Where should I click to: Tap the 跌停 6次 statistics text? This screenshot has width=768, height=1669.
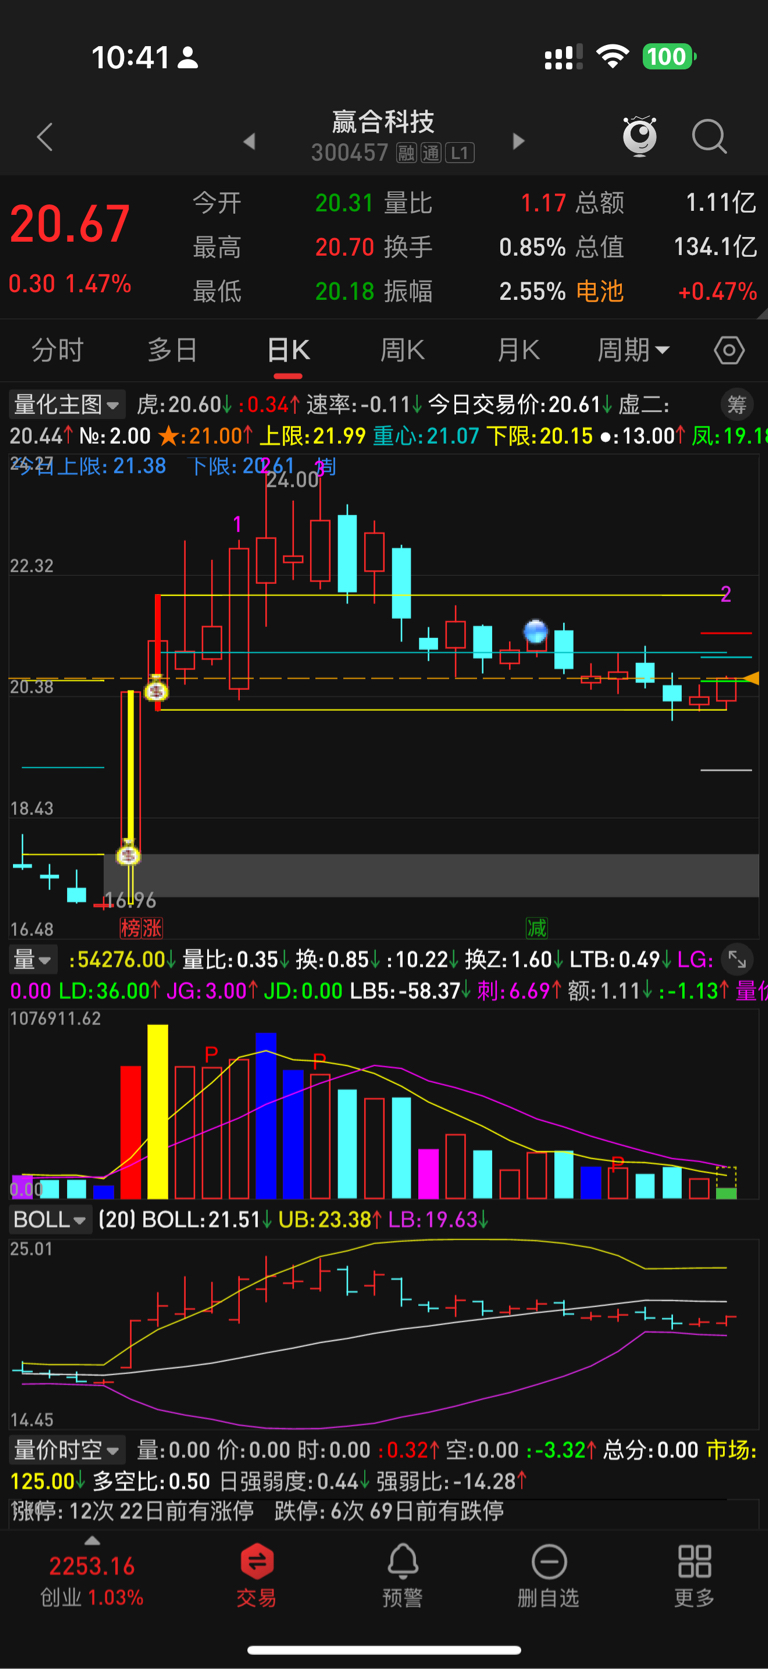point(389,1510)
